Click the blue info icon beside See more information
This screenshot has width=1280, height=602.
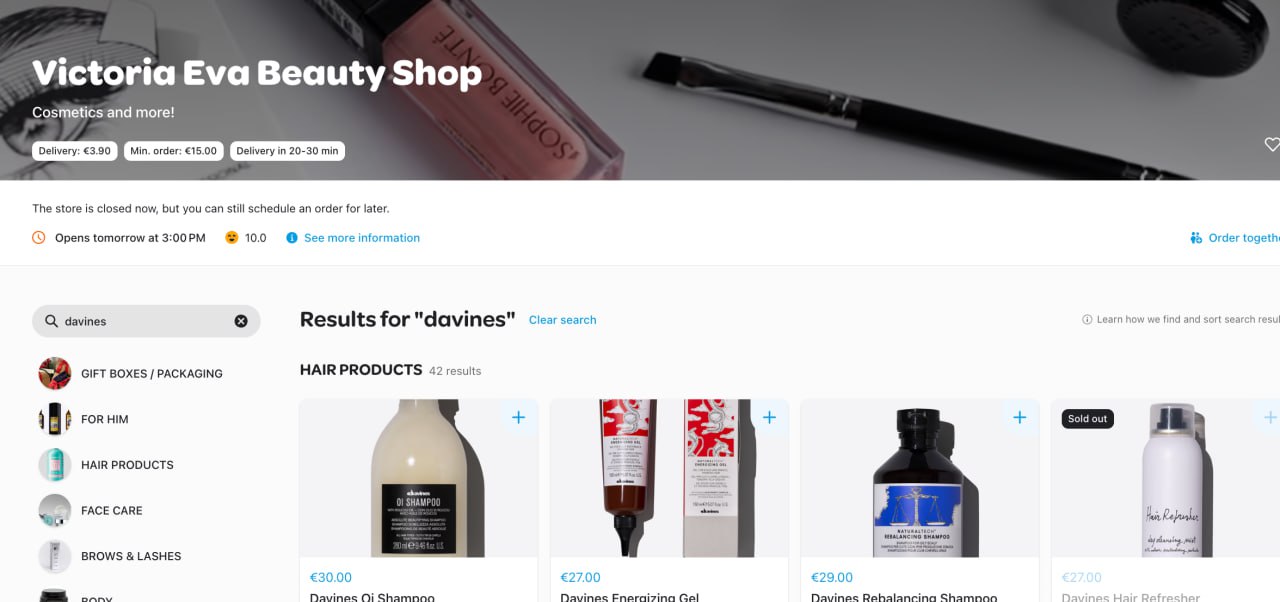point(292,238)
